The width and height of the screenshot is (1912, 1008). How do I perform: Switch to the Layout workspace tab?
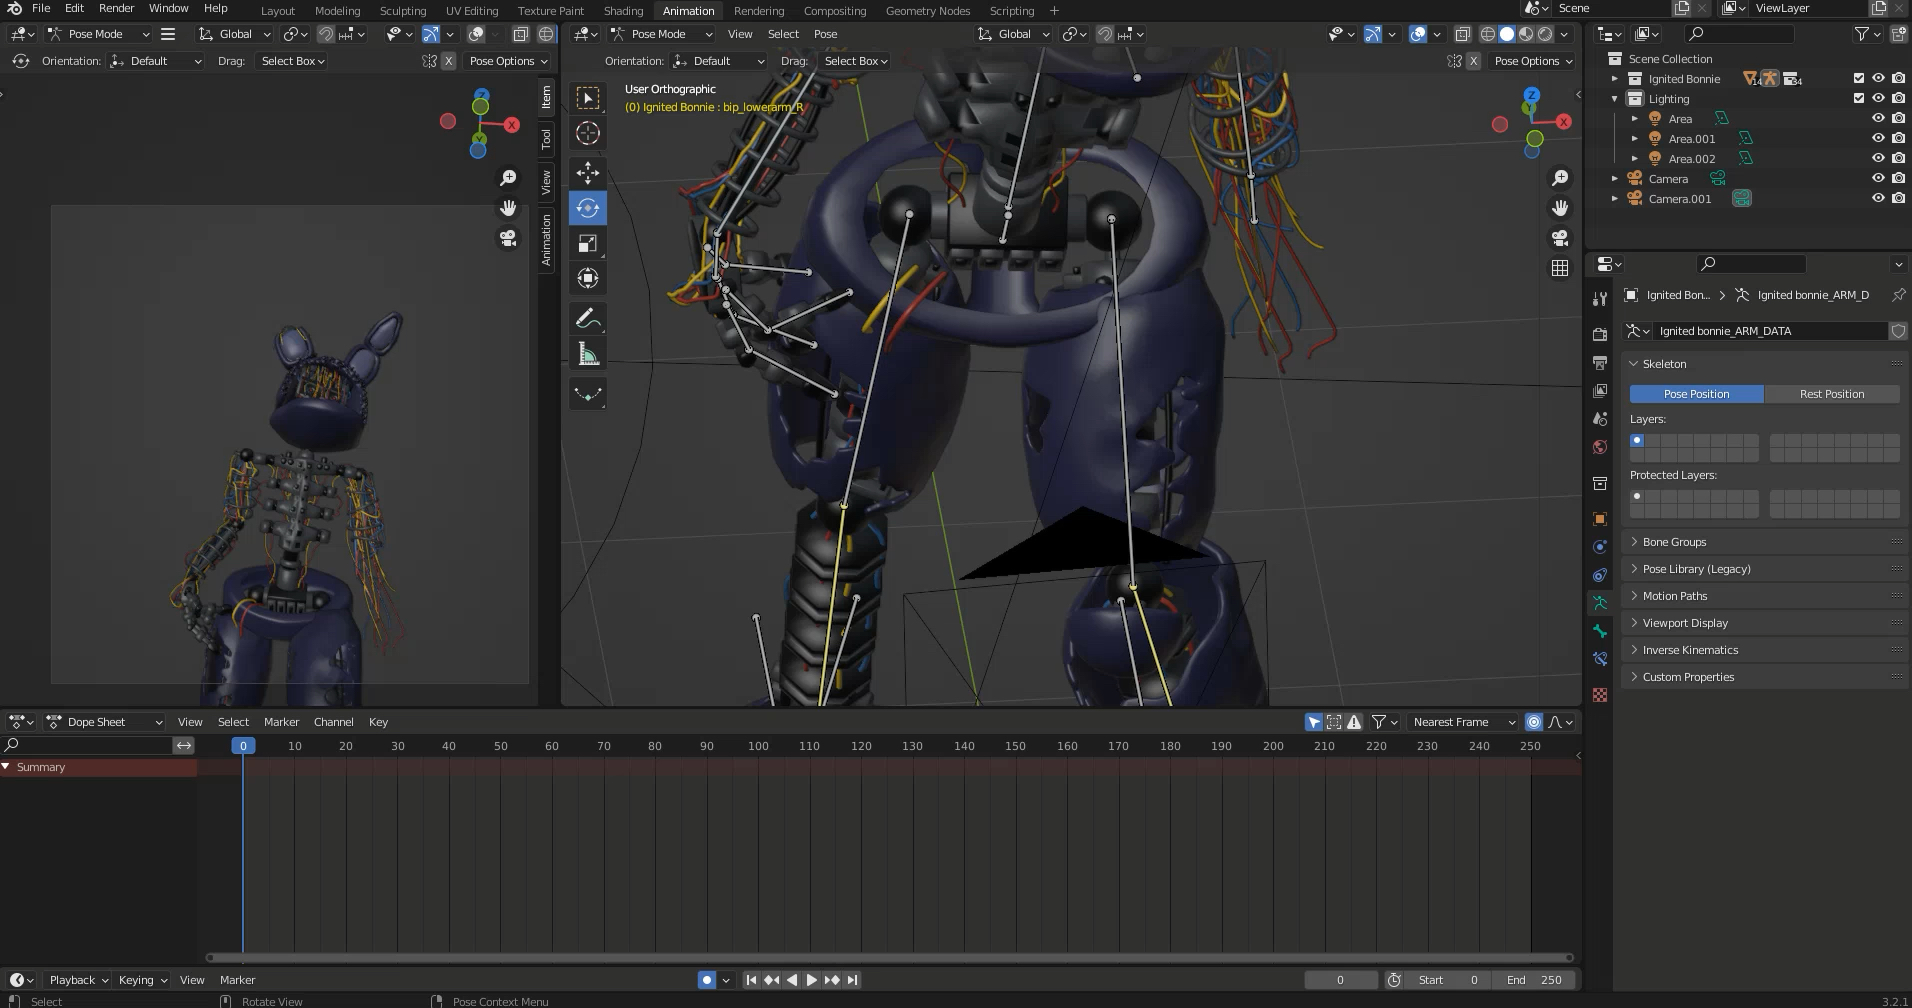(x=278, y=11)
